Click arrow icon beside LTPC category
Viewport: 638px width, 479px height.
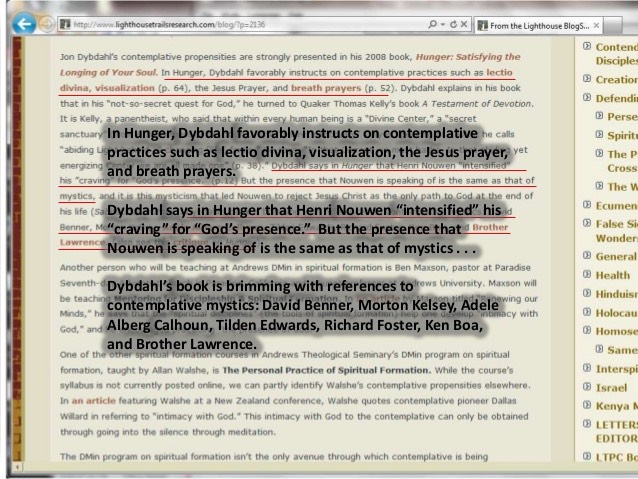587,456
